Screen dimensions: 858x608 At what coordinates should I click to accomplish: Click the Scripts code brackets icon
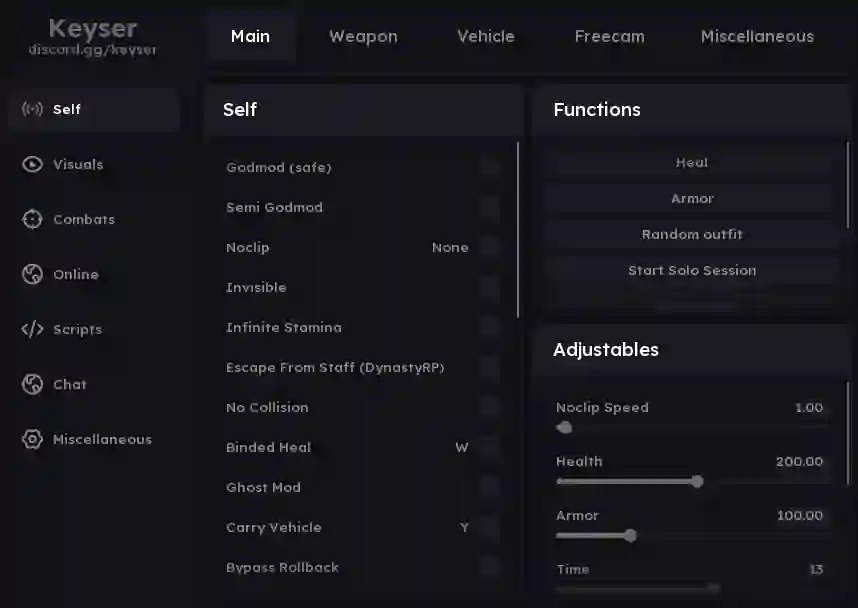point(32,329)
